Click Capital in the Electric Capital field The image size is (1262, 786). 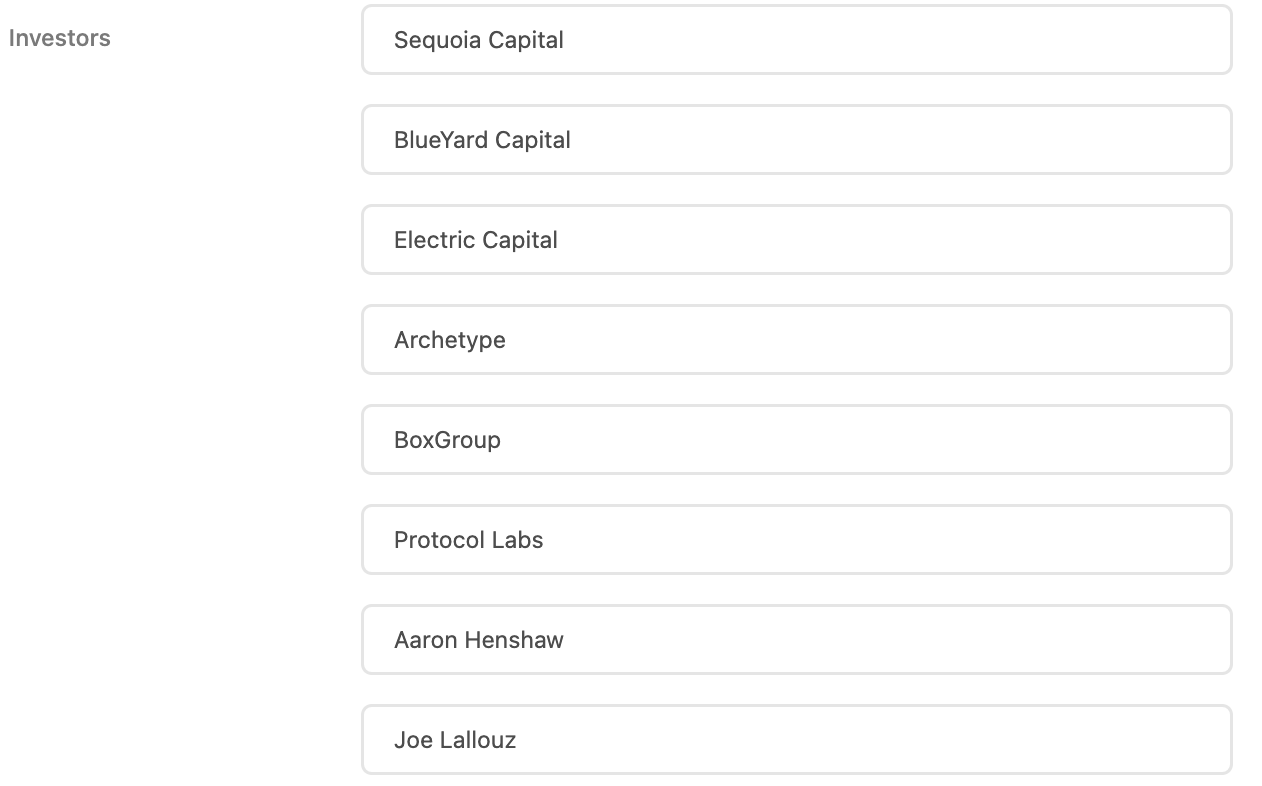click(x=520, y=240)
